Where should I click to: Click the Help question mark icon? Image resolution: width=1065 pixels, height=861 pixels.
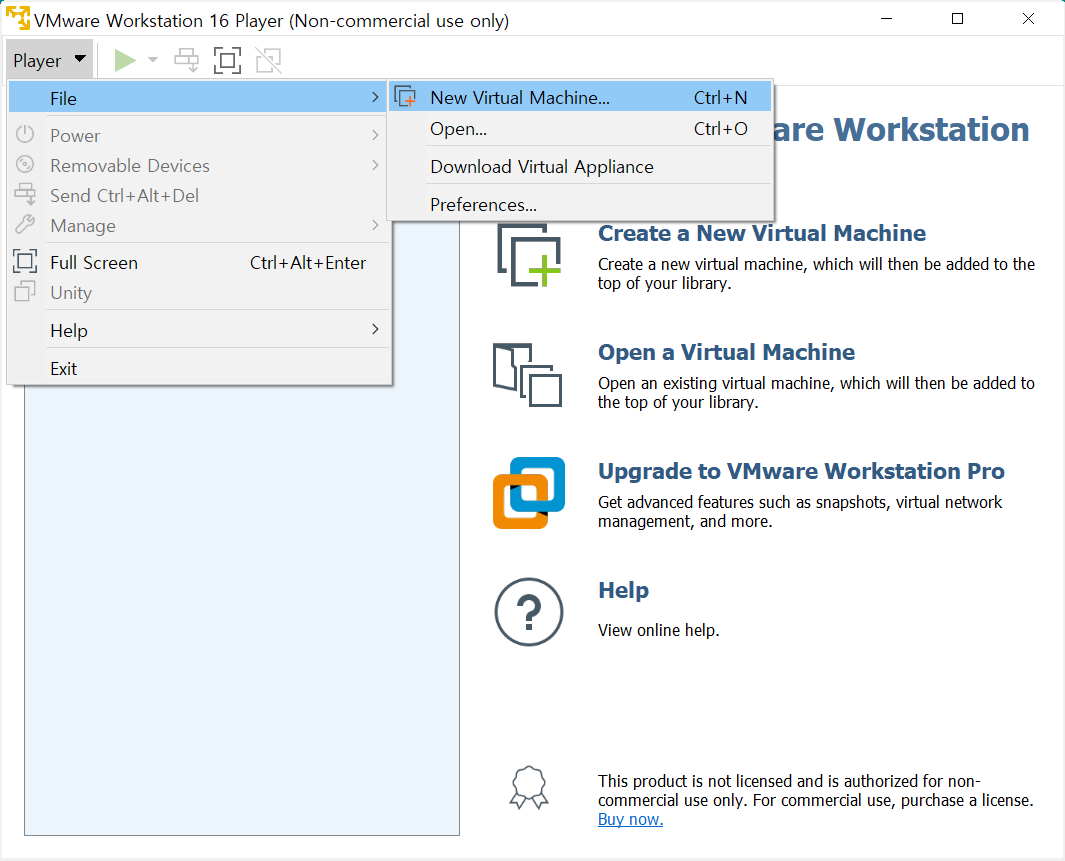pos(528,612)
